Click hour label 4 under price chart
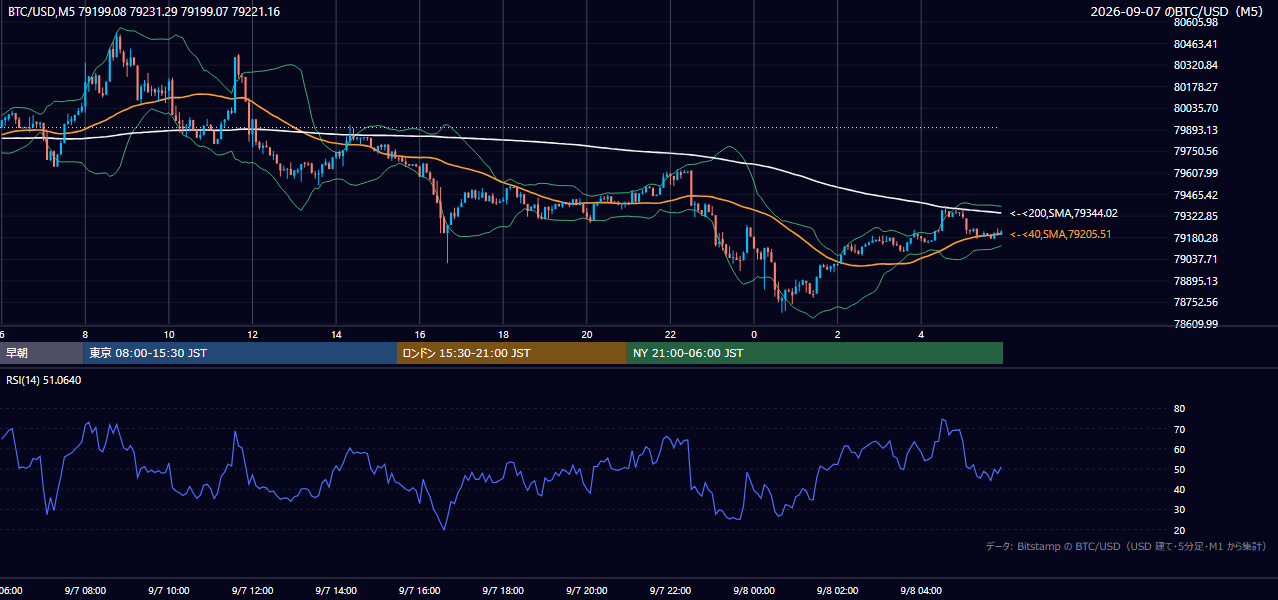The height and width of the screenshot is (600, 1278). click(921, 334)
